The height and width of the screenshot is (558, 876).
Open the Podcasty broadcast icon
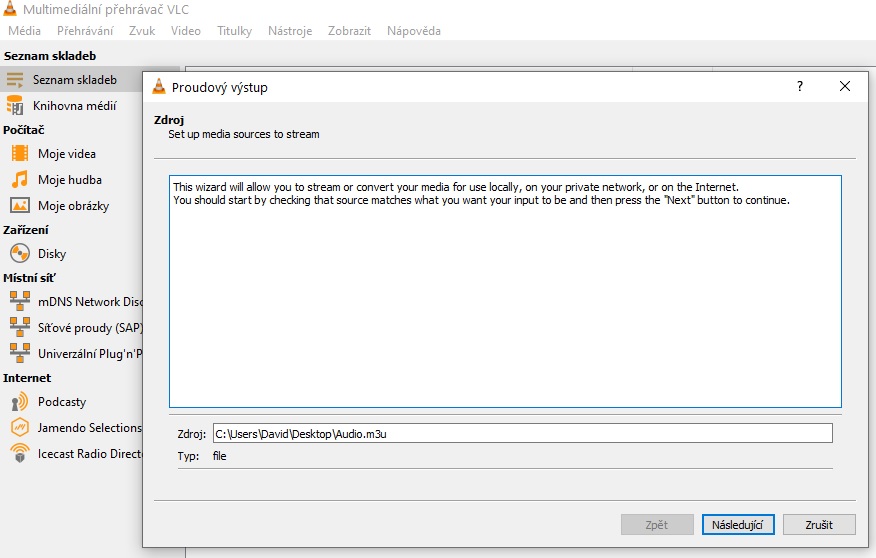point(20,402)
